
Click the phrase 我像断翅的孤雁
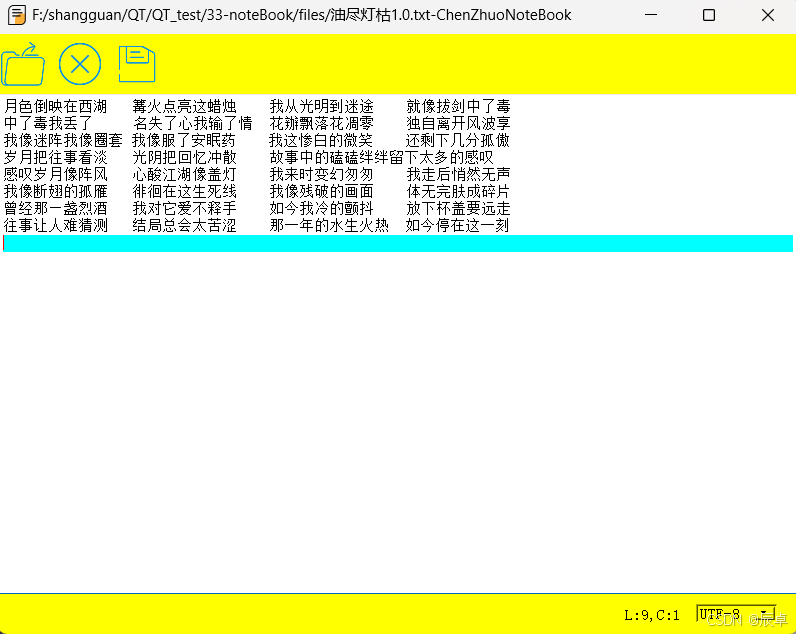55,191
